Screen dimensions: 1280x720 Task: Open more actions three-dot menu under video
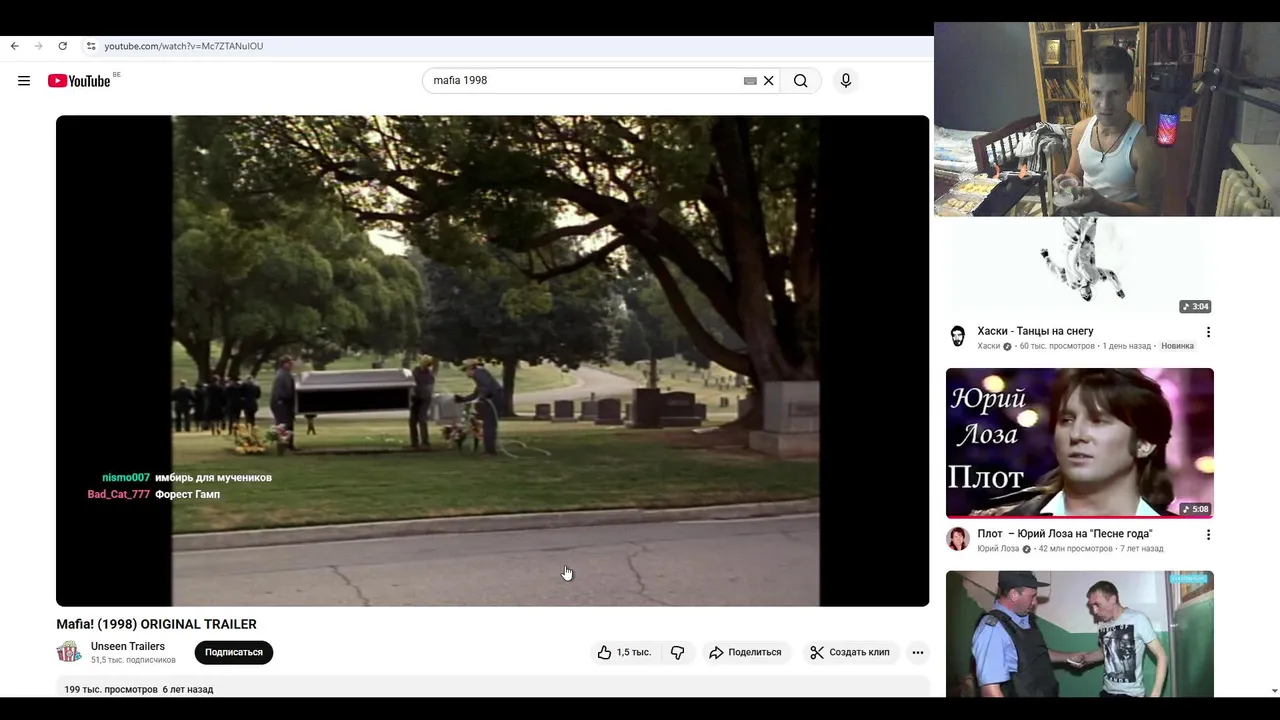[918, 652]
